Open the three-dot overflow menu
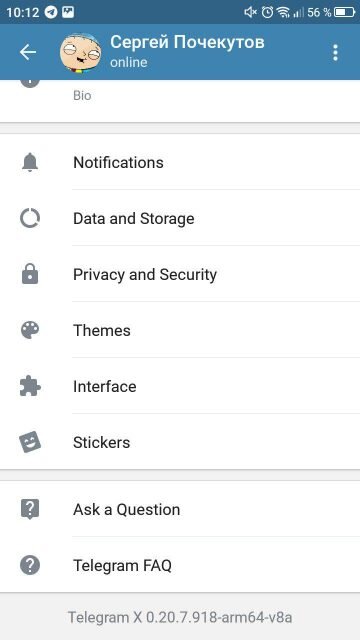360x640 pixels. click(335, 53)
